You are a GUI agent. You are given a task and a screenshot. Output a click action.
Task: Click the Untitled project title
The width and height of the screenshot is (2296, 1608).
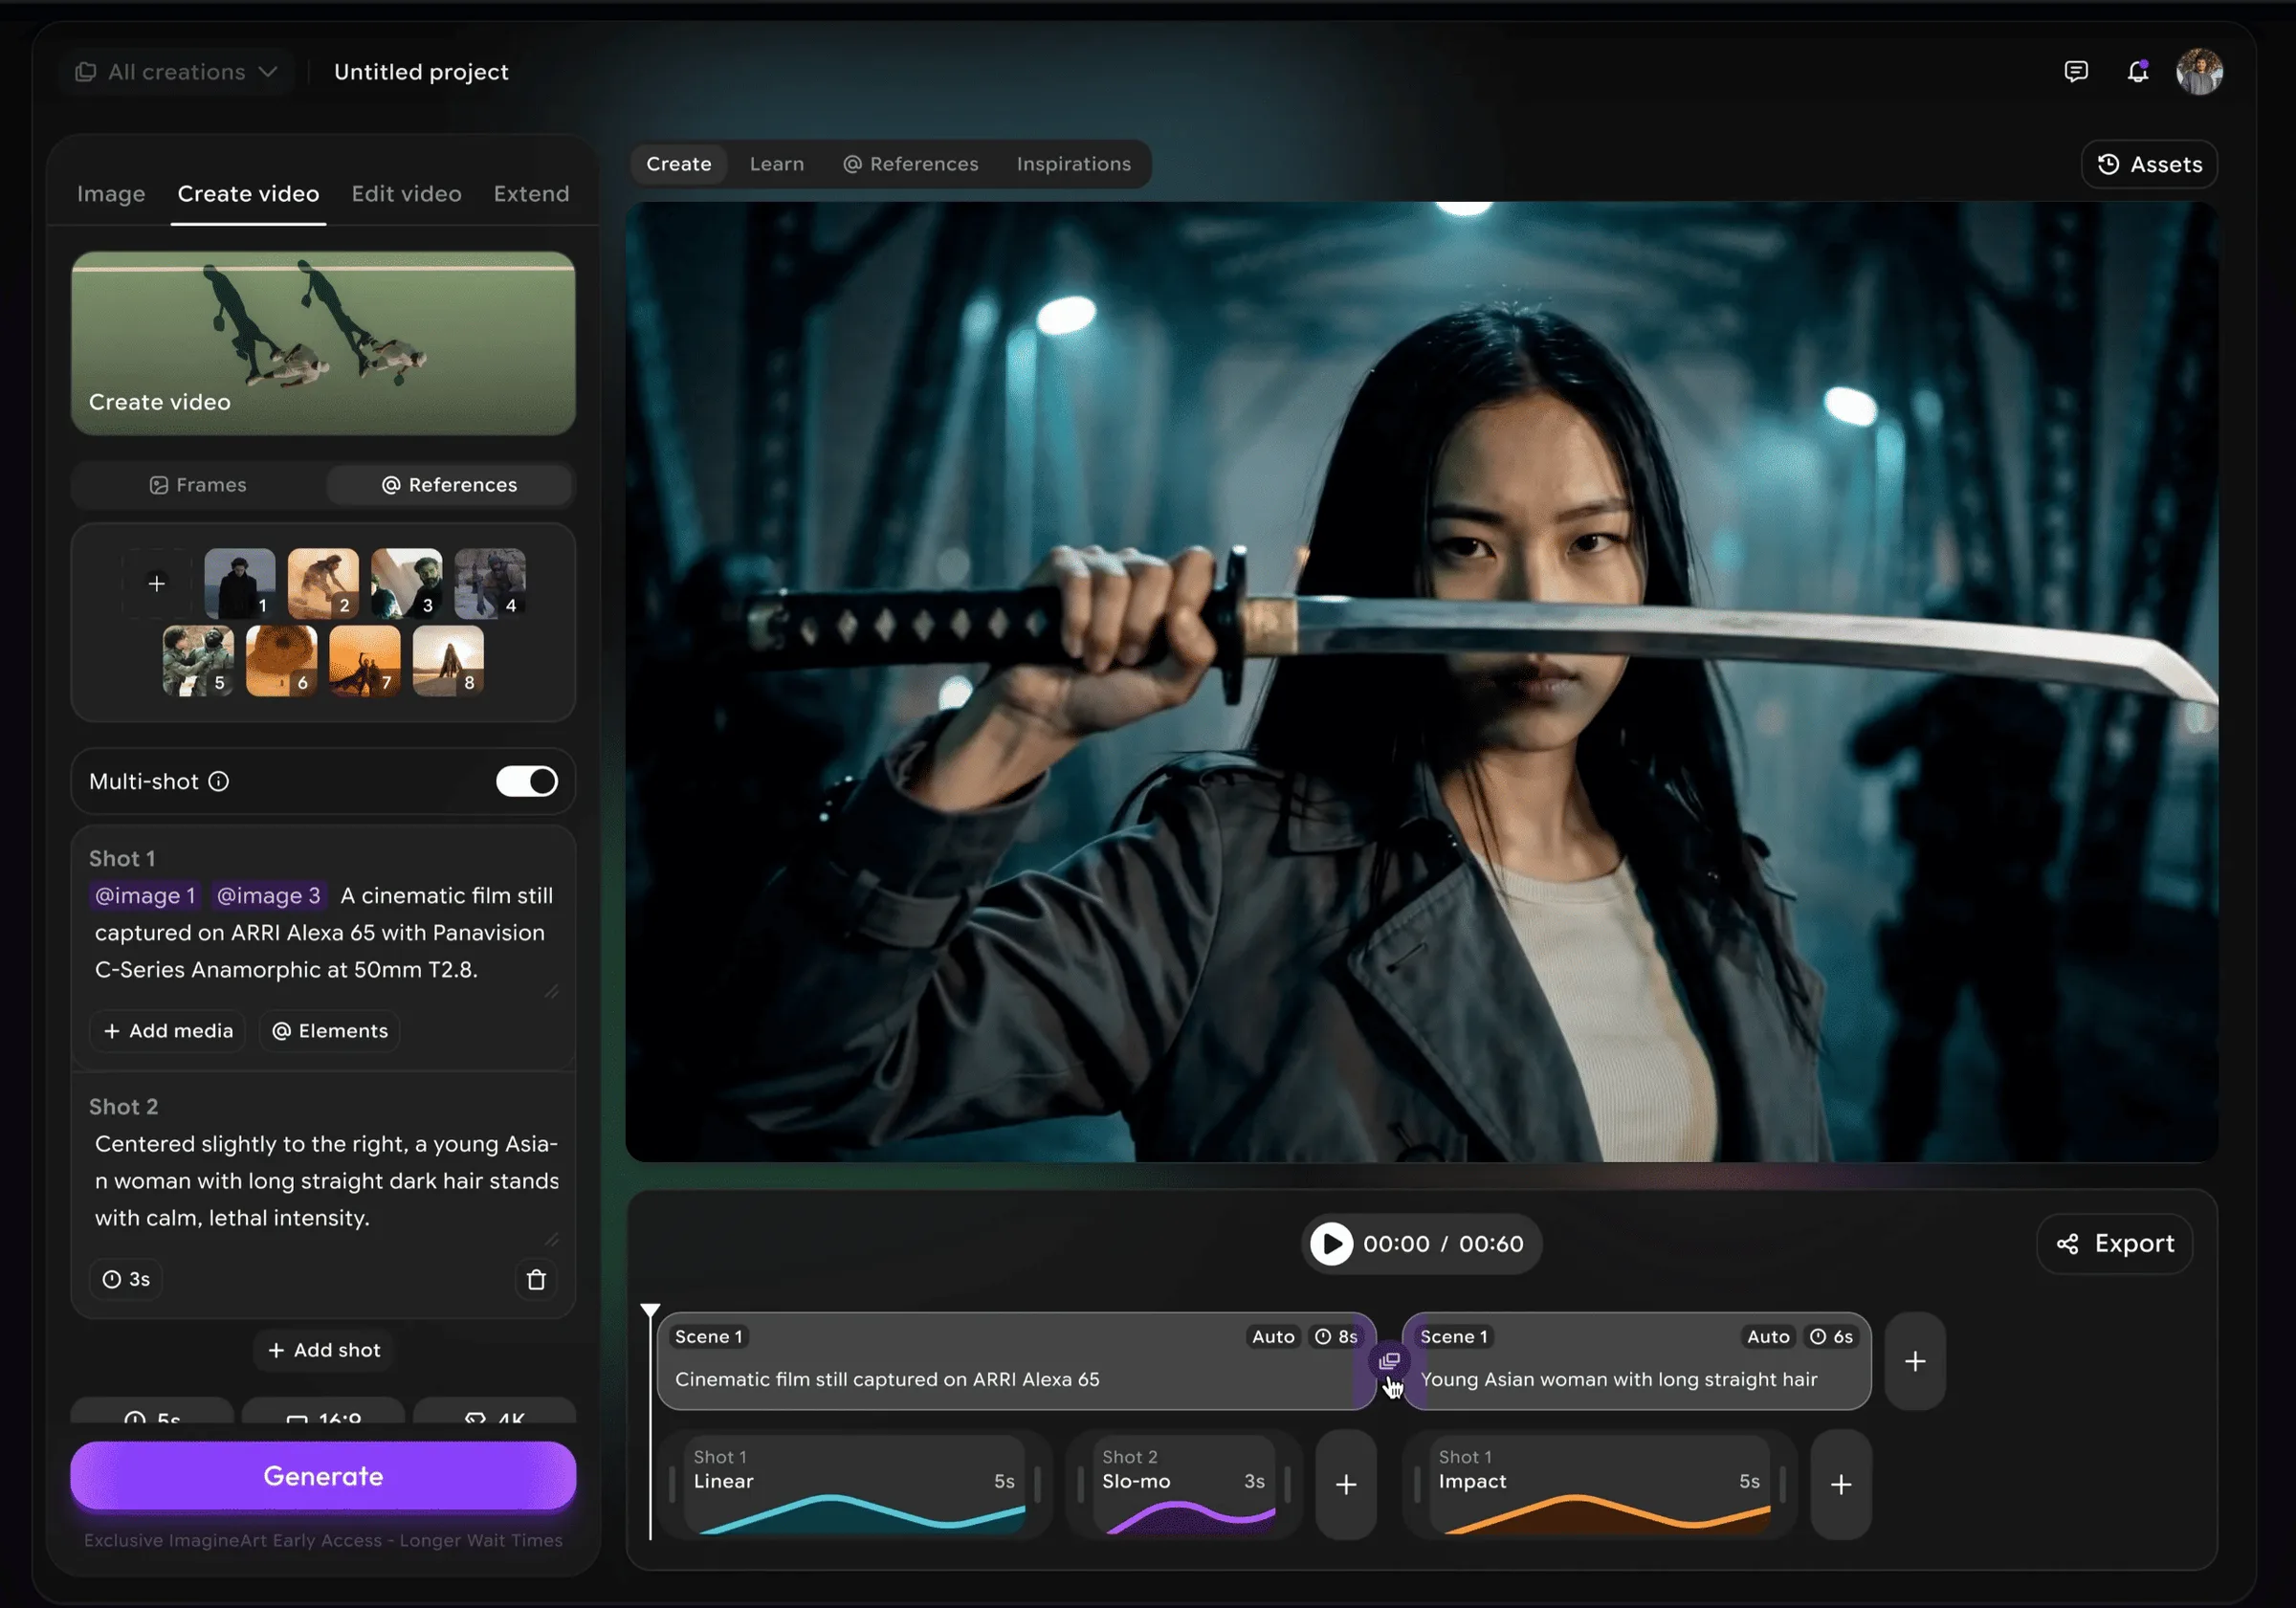pos(421,72)
